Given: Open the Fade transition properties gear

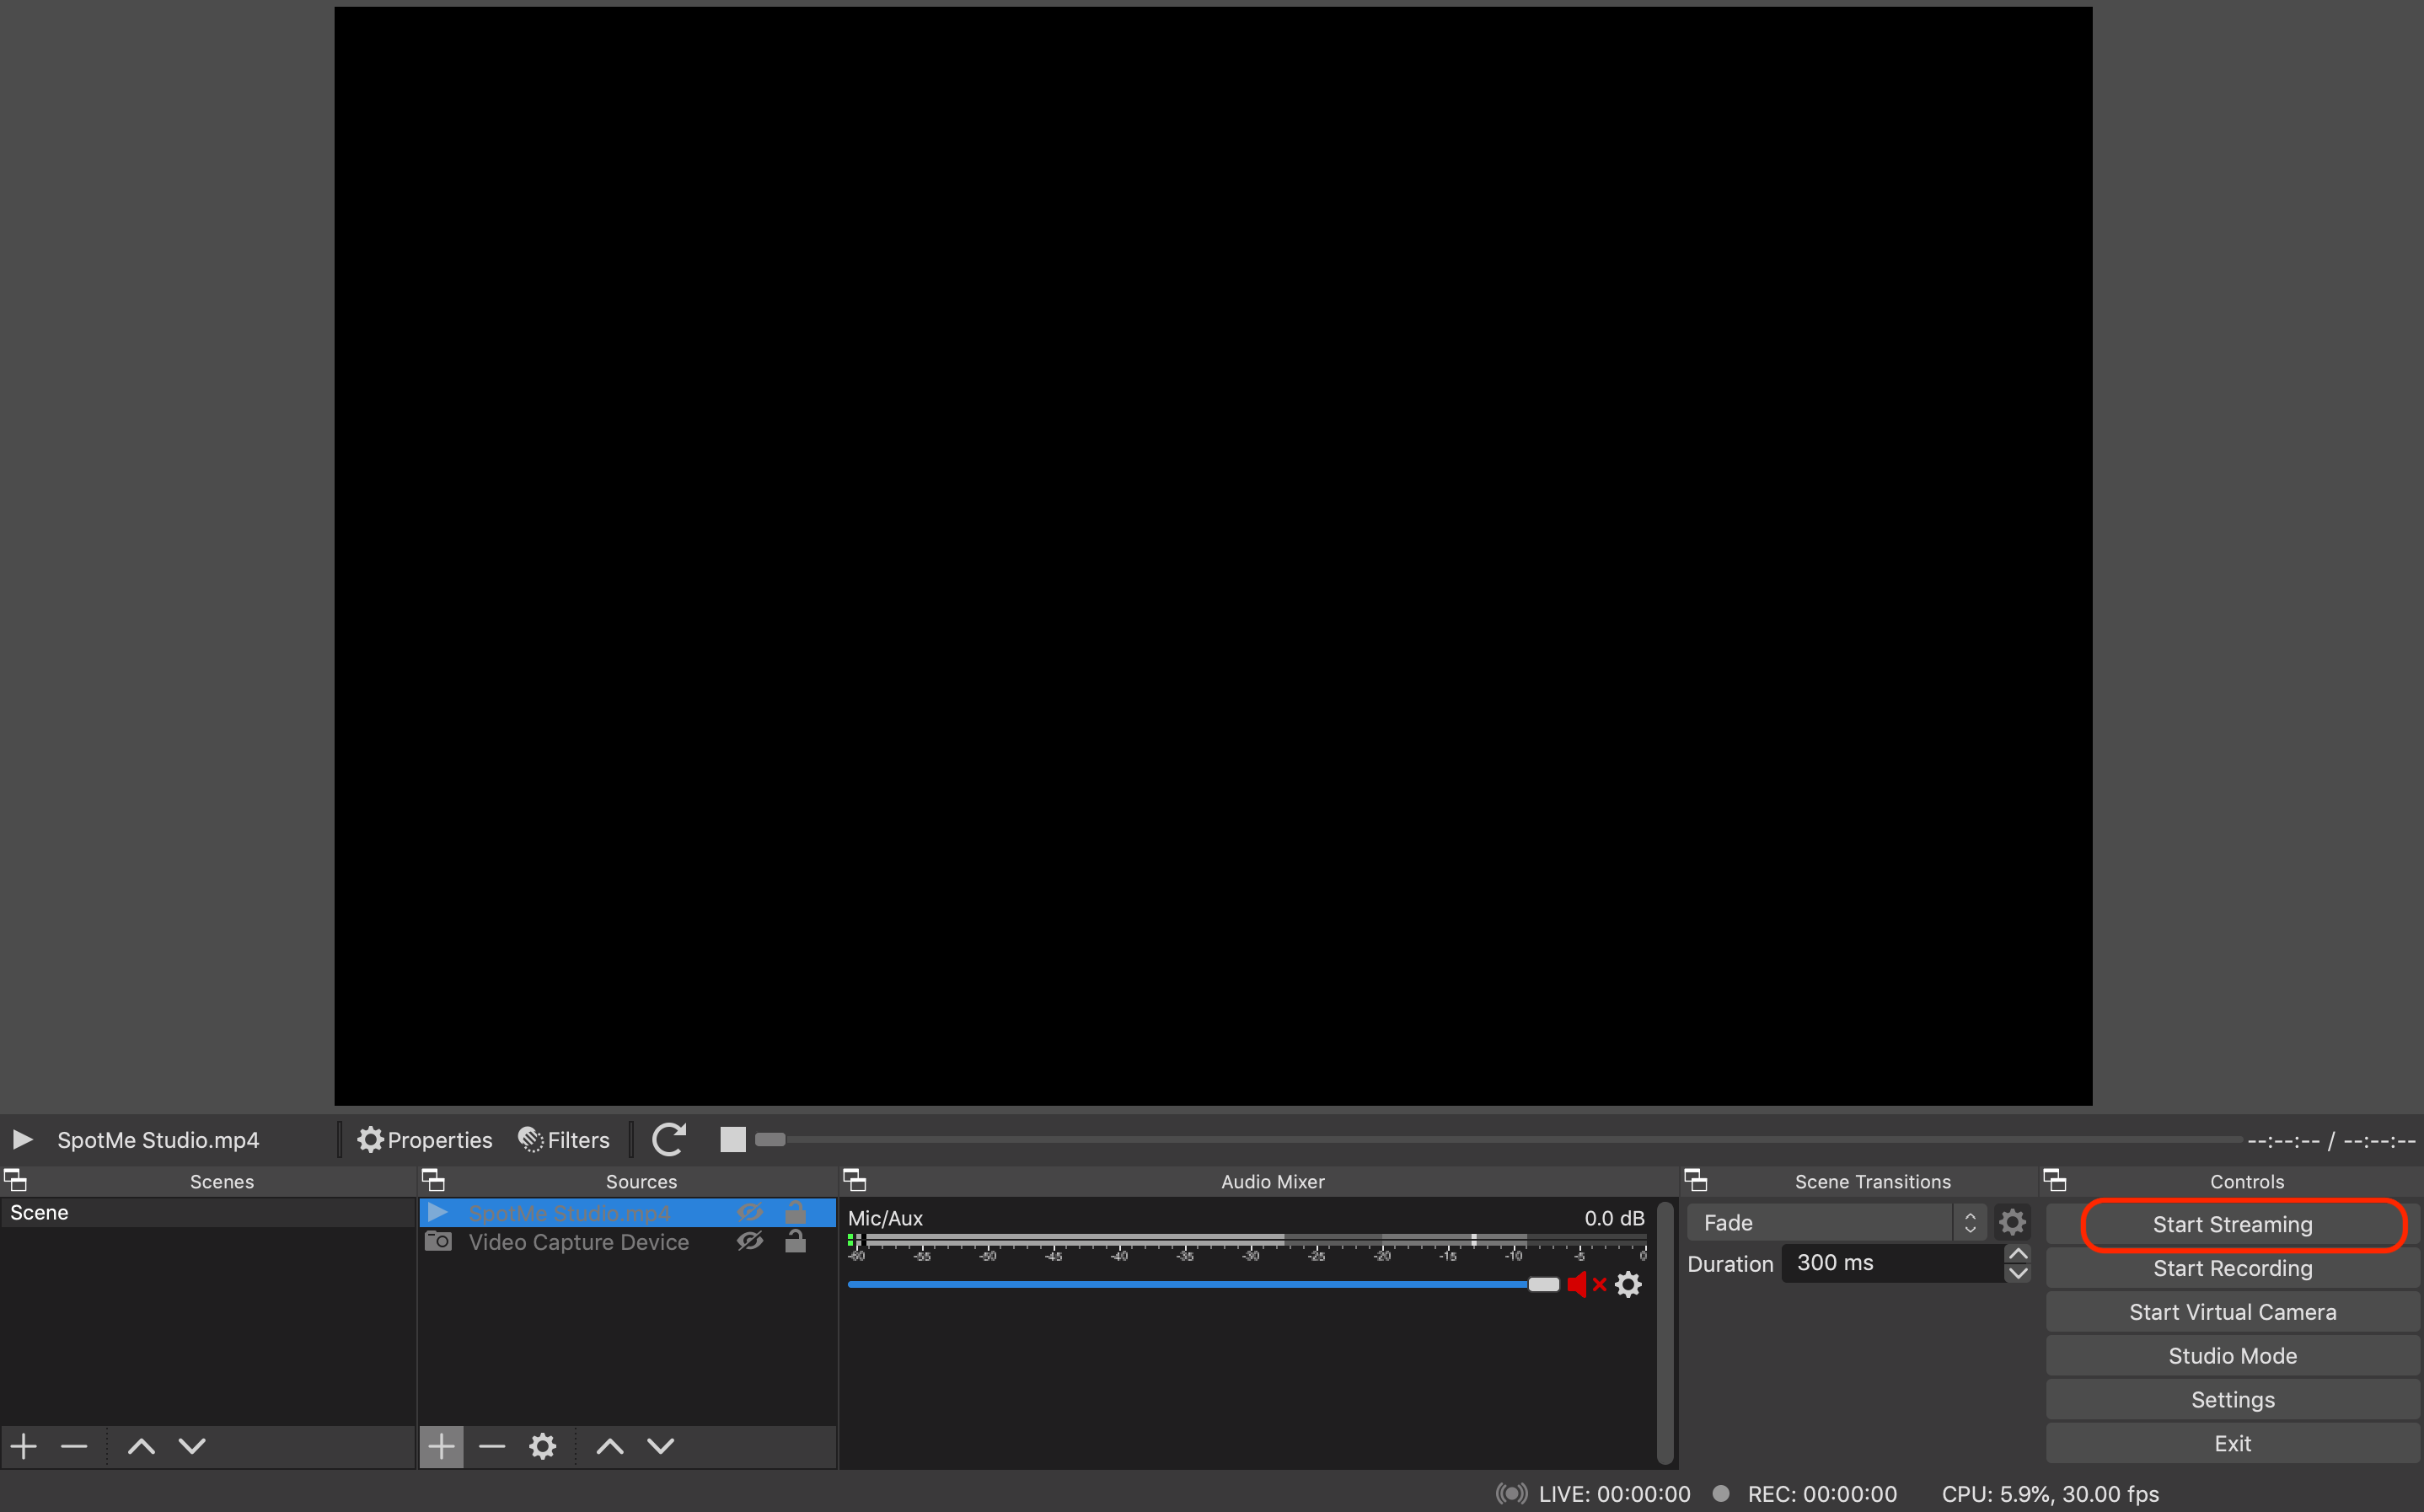Looking at the screenshot, I should coord(2012,1221).
